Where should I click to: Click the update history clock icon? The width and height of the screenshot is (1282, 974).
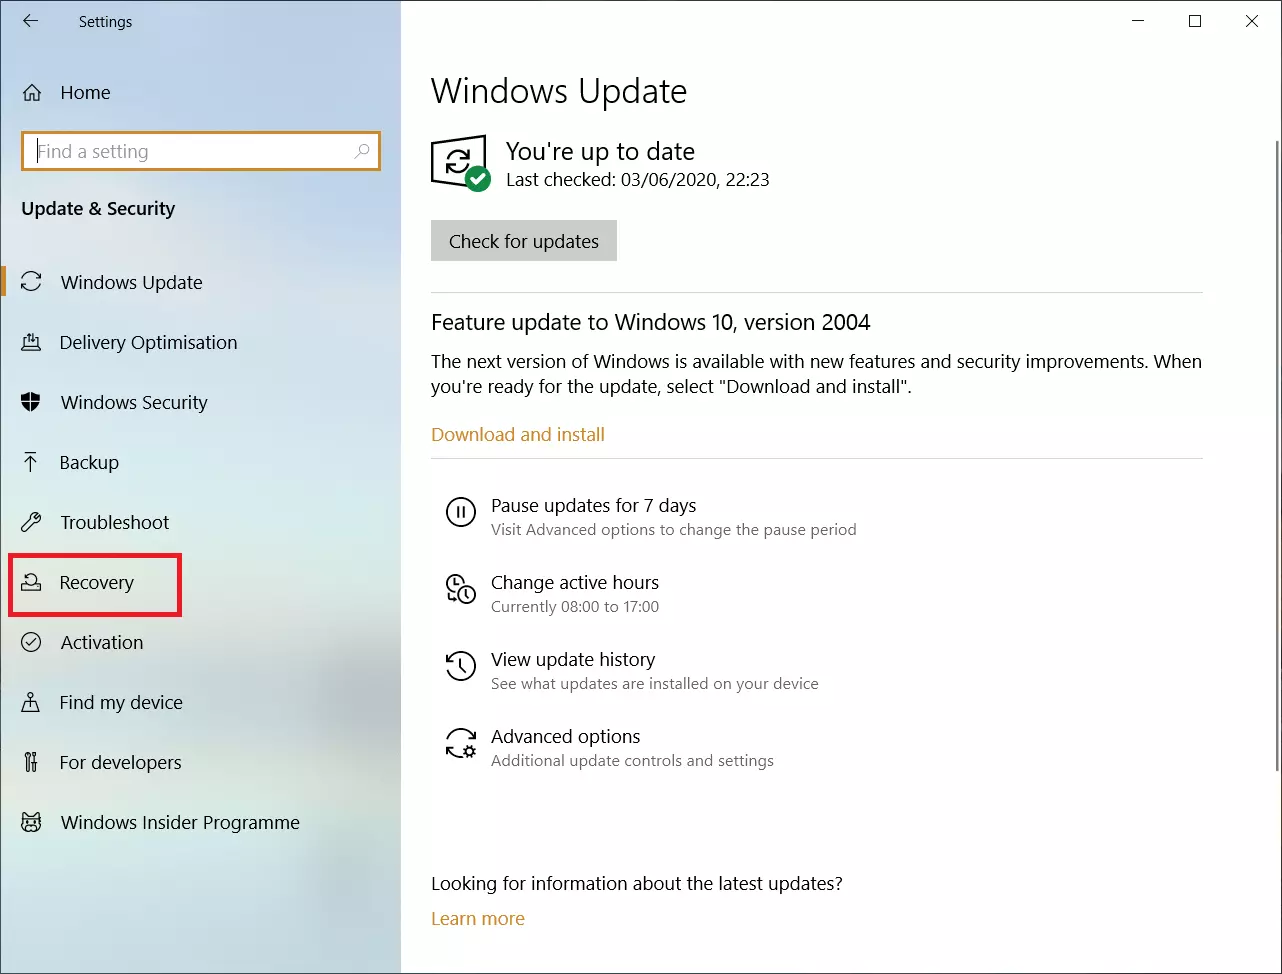[x=460, y=666]
